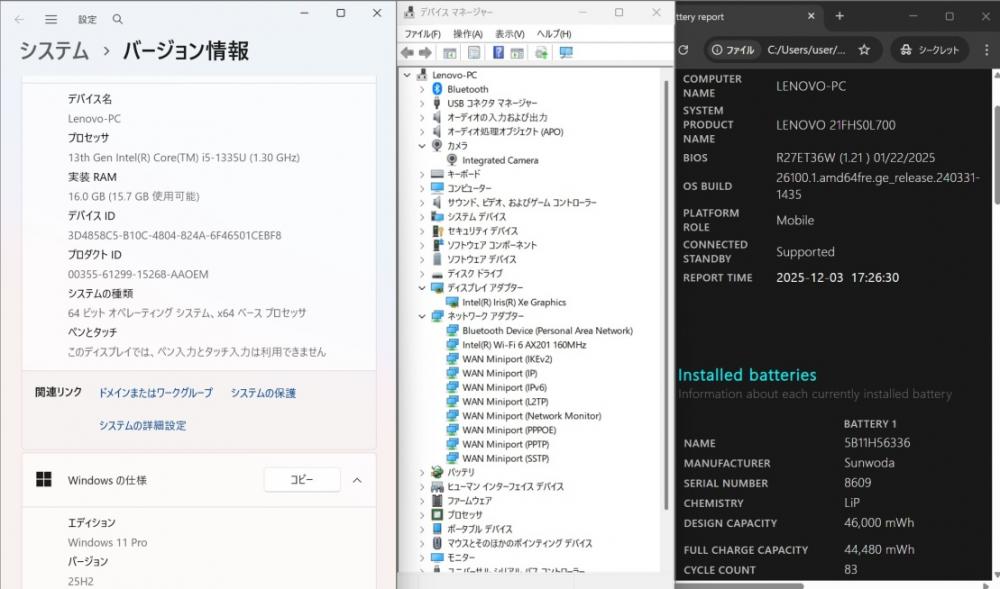This screenshot has height=589, width=1000.
Task: Expand USB コネクタ マネージャー category
Action: (x=422, y=103)
